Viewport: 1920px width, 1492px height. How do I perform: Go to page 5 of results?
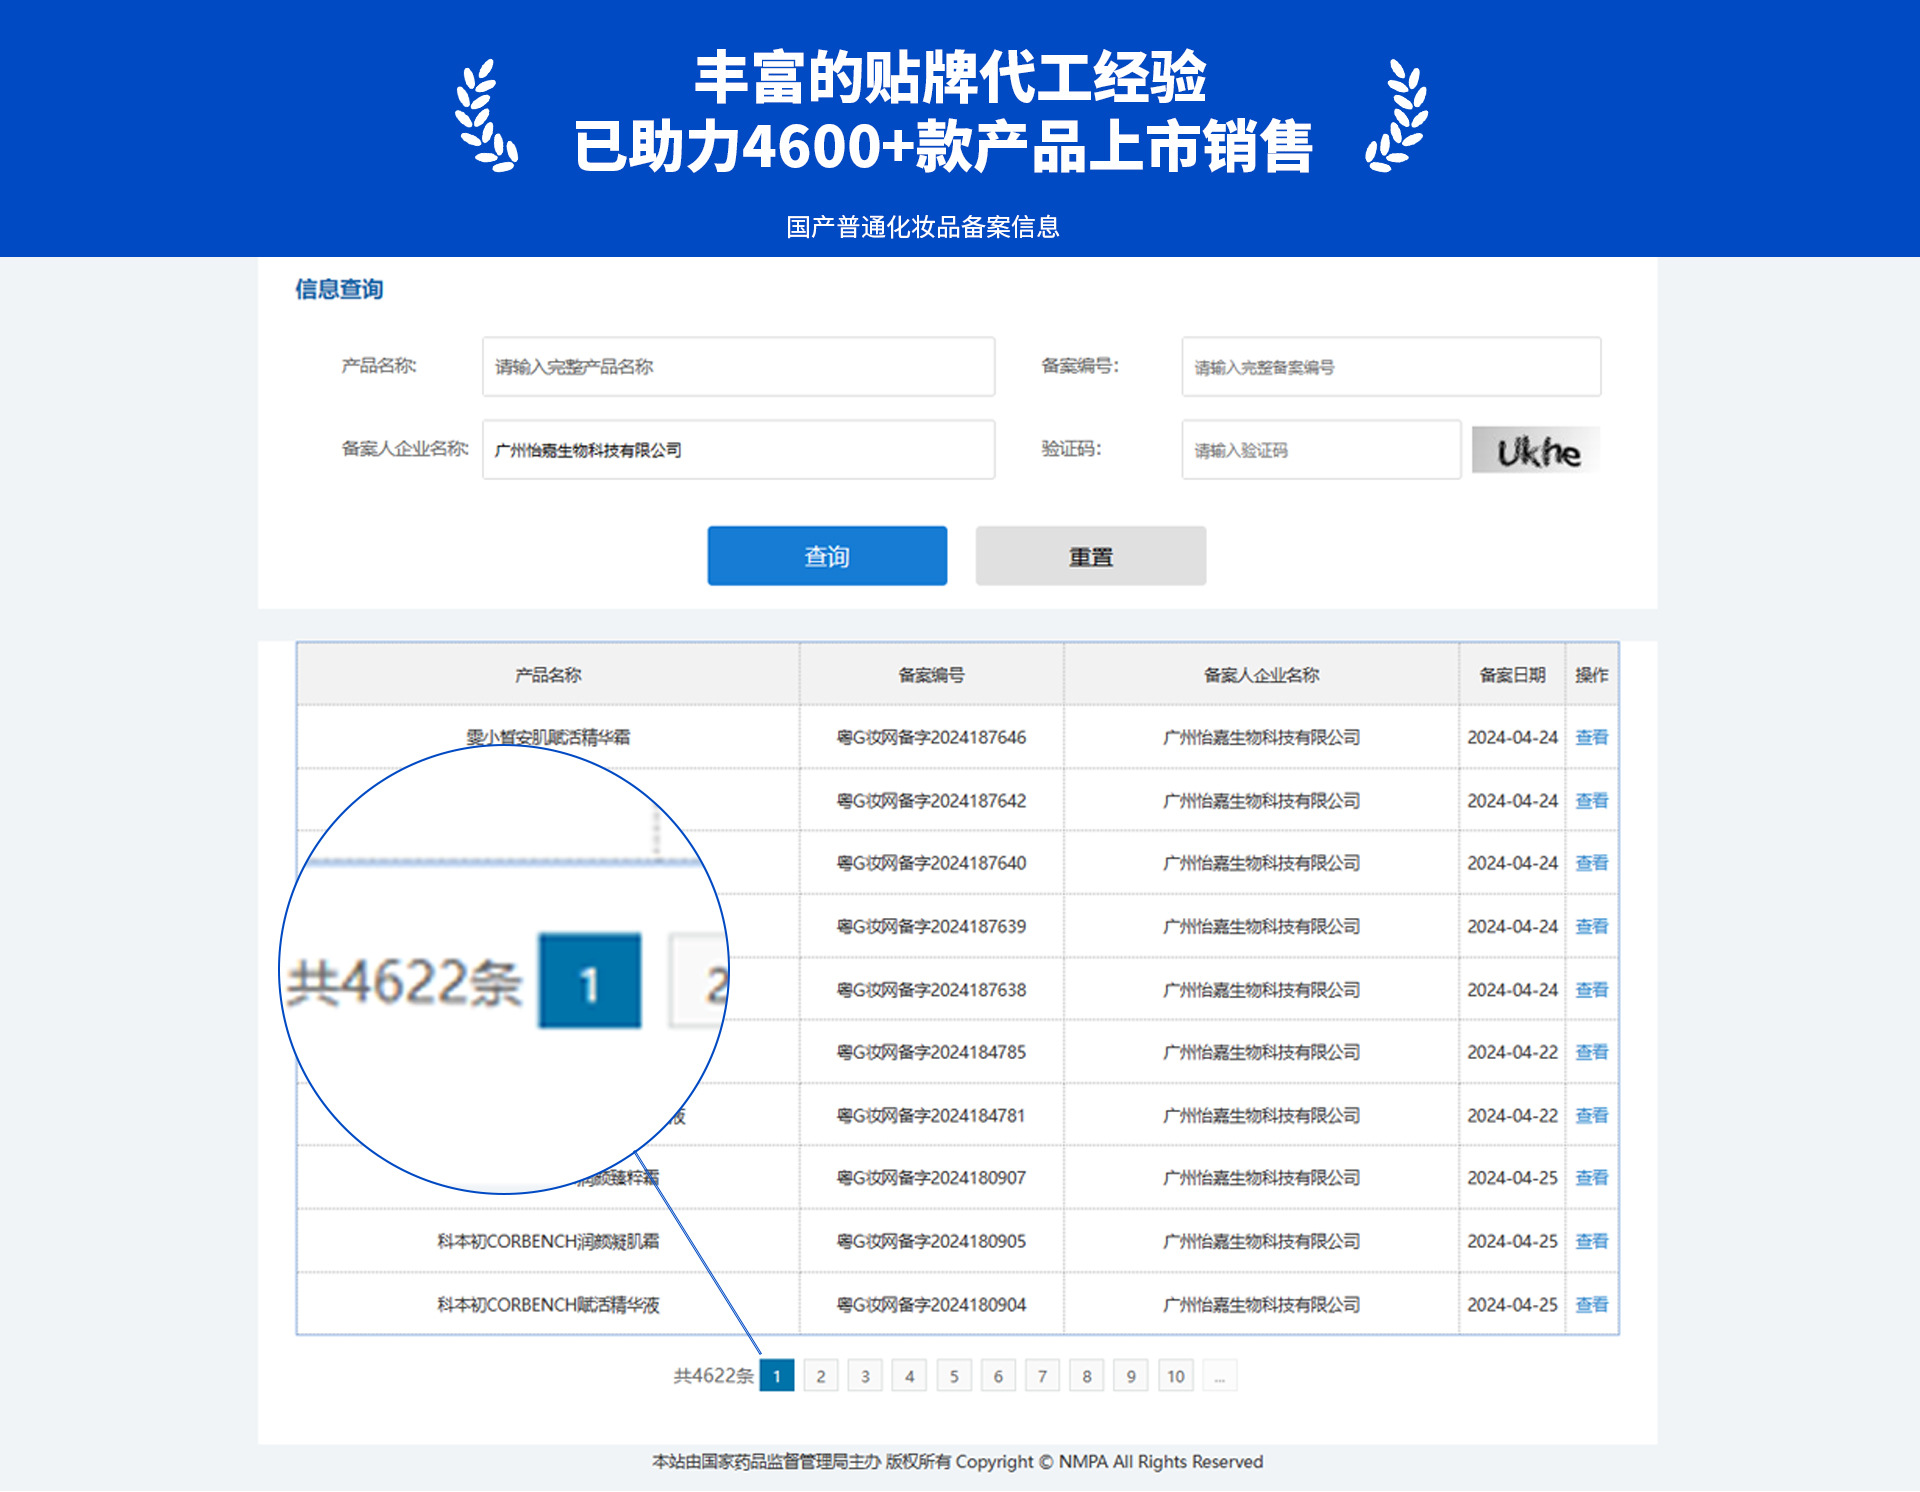(954, 1375)
